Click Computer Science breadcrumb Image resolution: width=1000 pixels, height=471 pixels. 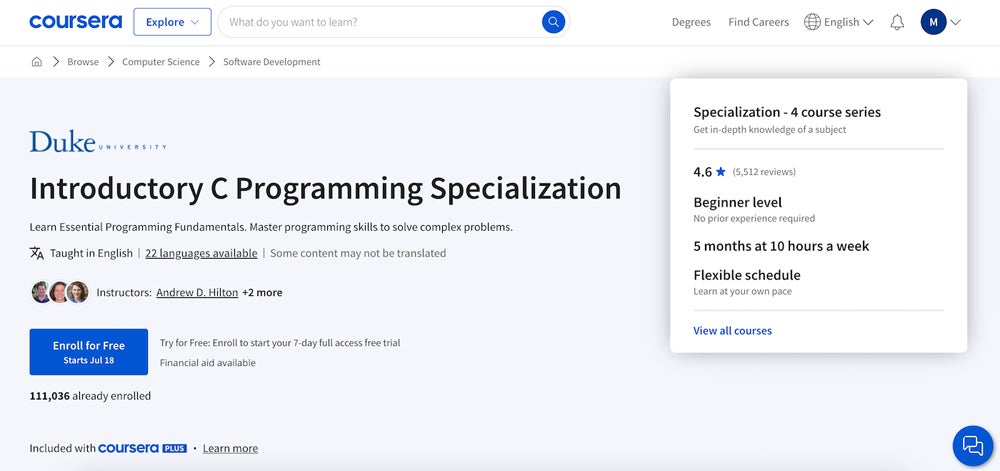[161, 62]
